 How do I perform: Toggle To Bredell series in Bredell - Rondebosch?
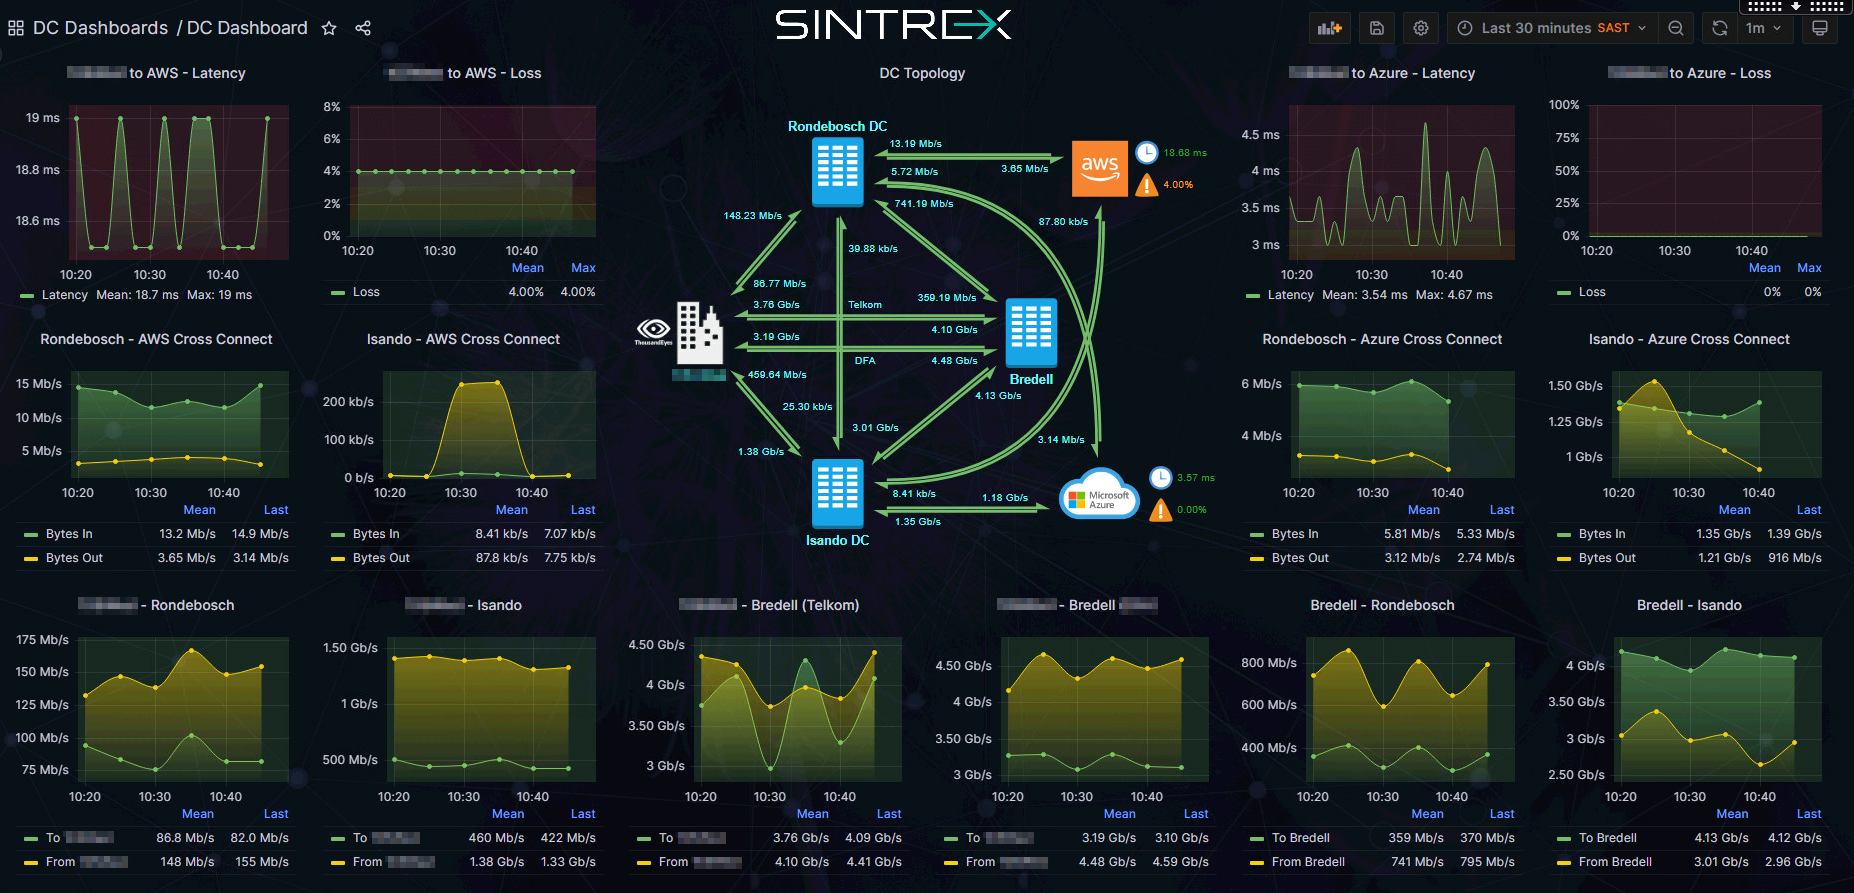1301,838
